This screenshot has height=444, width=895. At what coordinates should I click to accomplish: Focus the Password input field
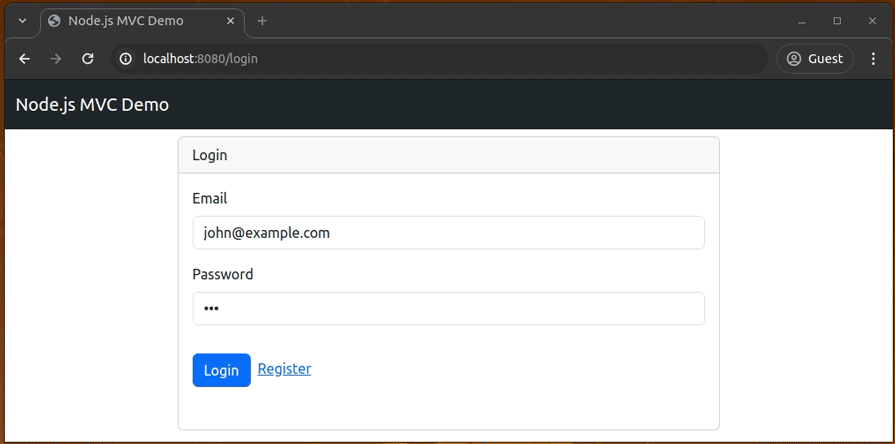(x=448, y=309)
